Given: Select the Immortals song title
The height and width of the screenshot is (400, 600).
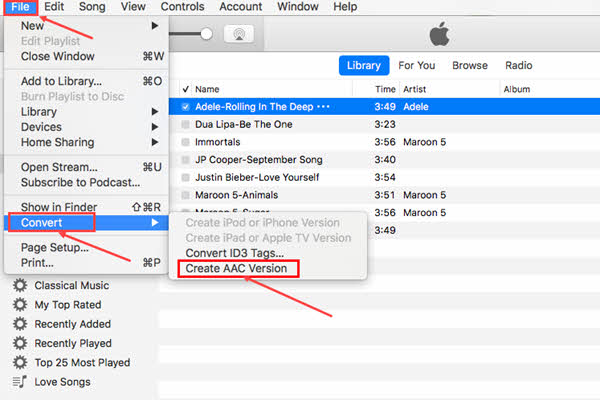Looking at the screenshot, I should coord(217,142).
